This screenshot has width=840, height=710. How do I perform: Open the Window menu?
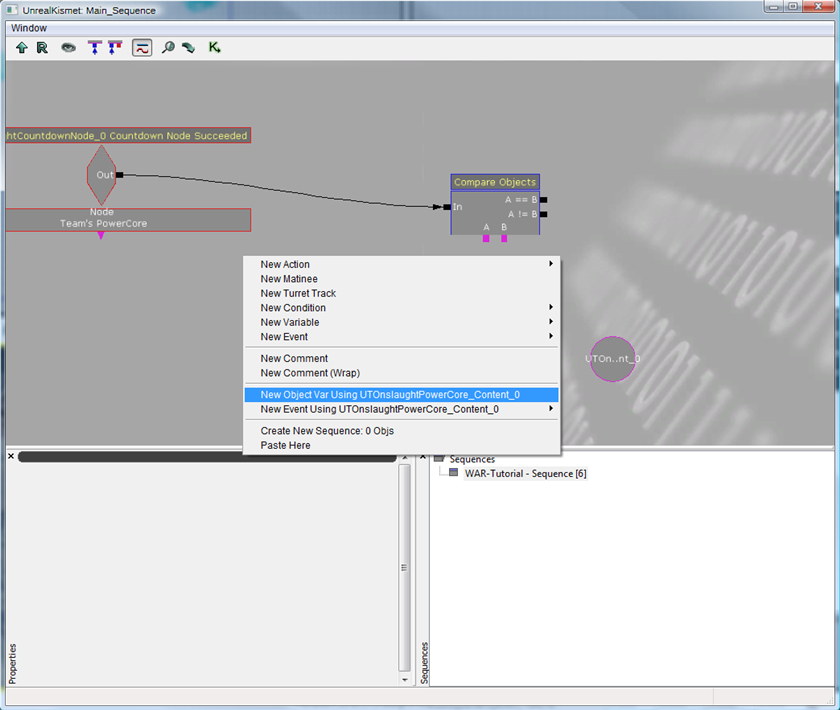(29, 28)
